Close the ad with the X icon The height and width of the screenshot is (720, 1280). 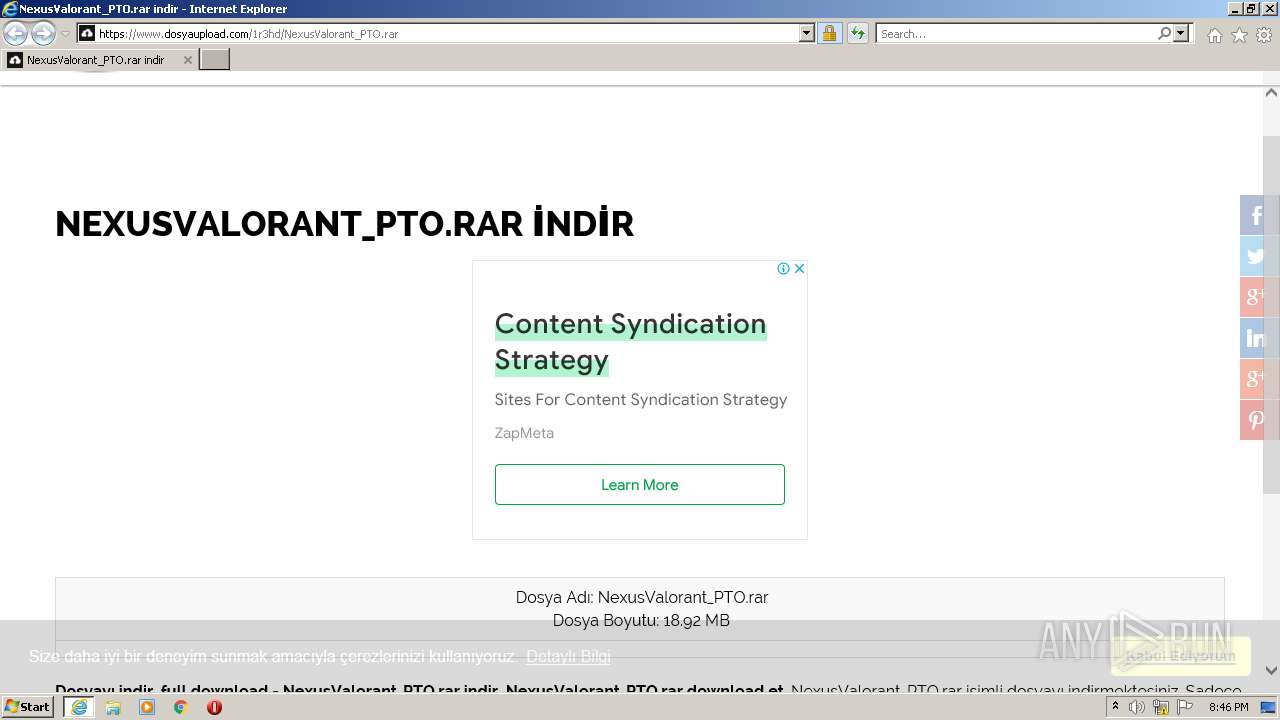click(799, 268)
